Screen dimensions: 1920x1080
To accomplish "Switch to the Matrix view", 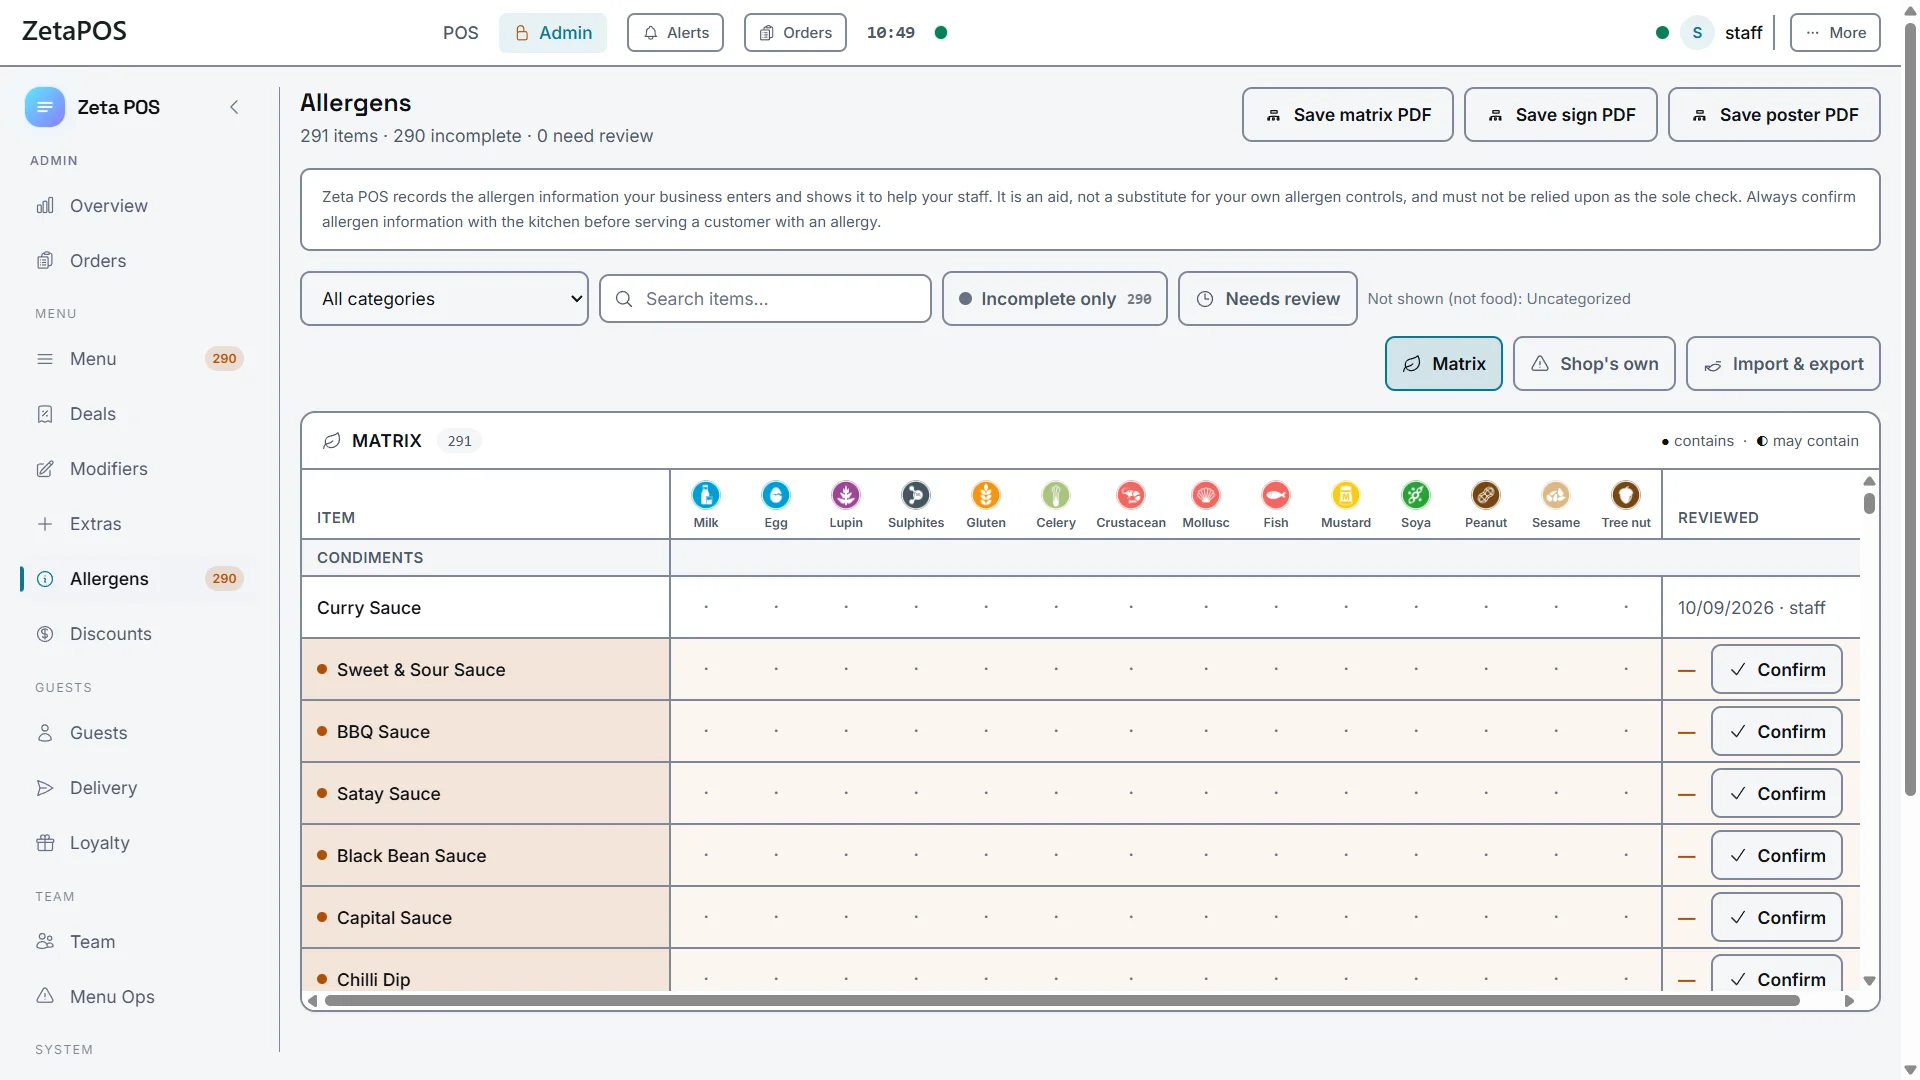I will coord(1443,364).
